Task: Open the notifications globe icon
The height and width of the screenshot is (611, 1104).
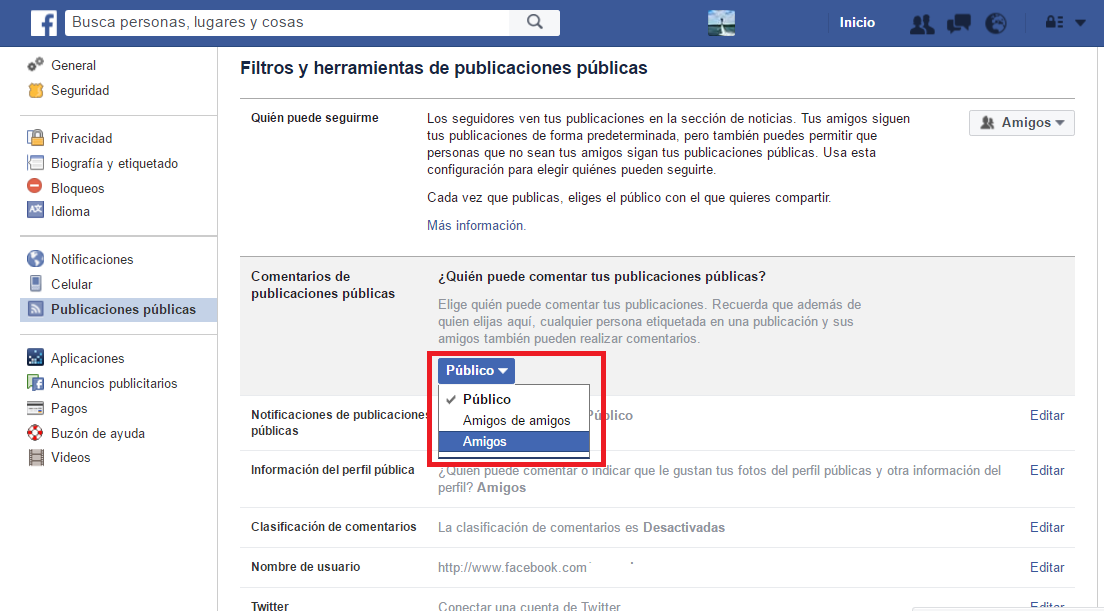Action: click(x=996, y=24)
